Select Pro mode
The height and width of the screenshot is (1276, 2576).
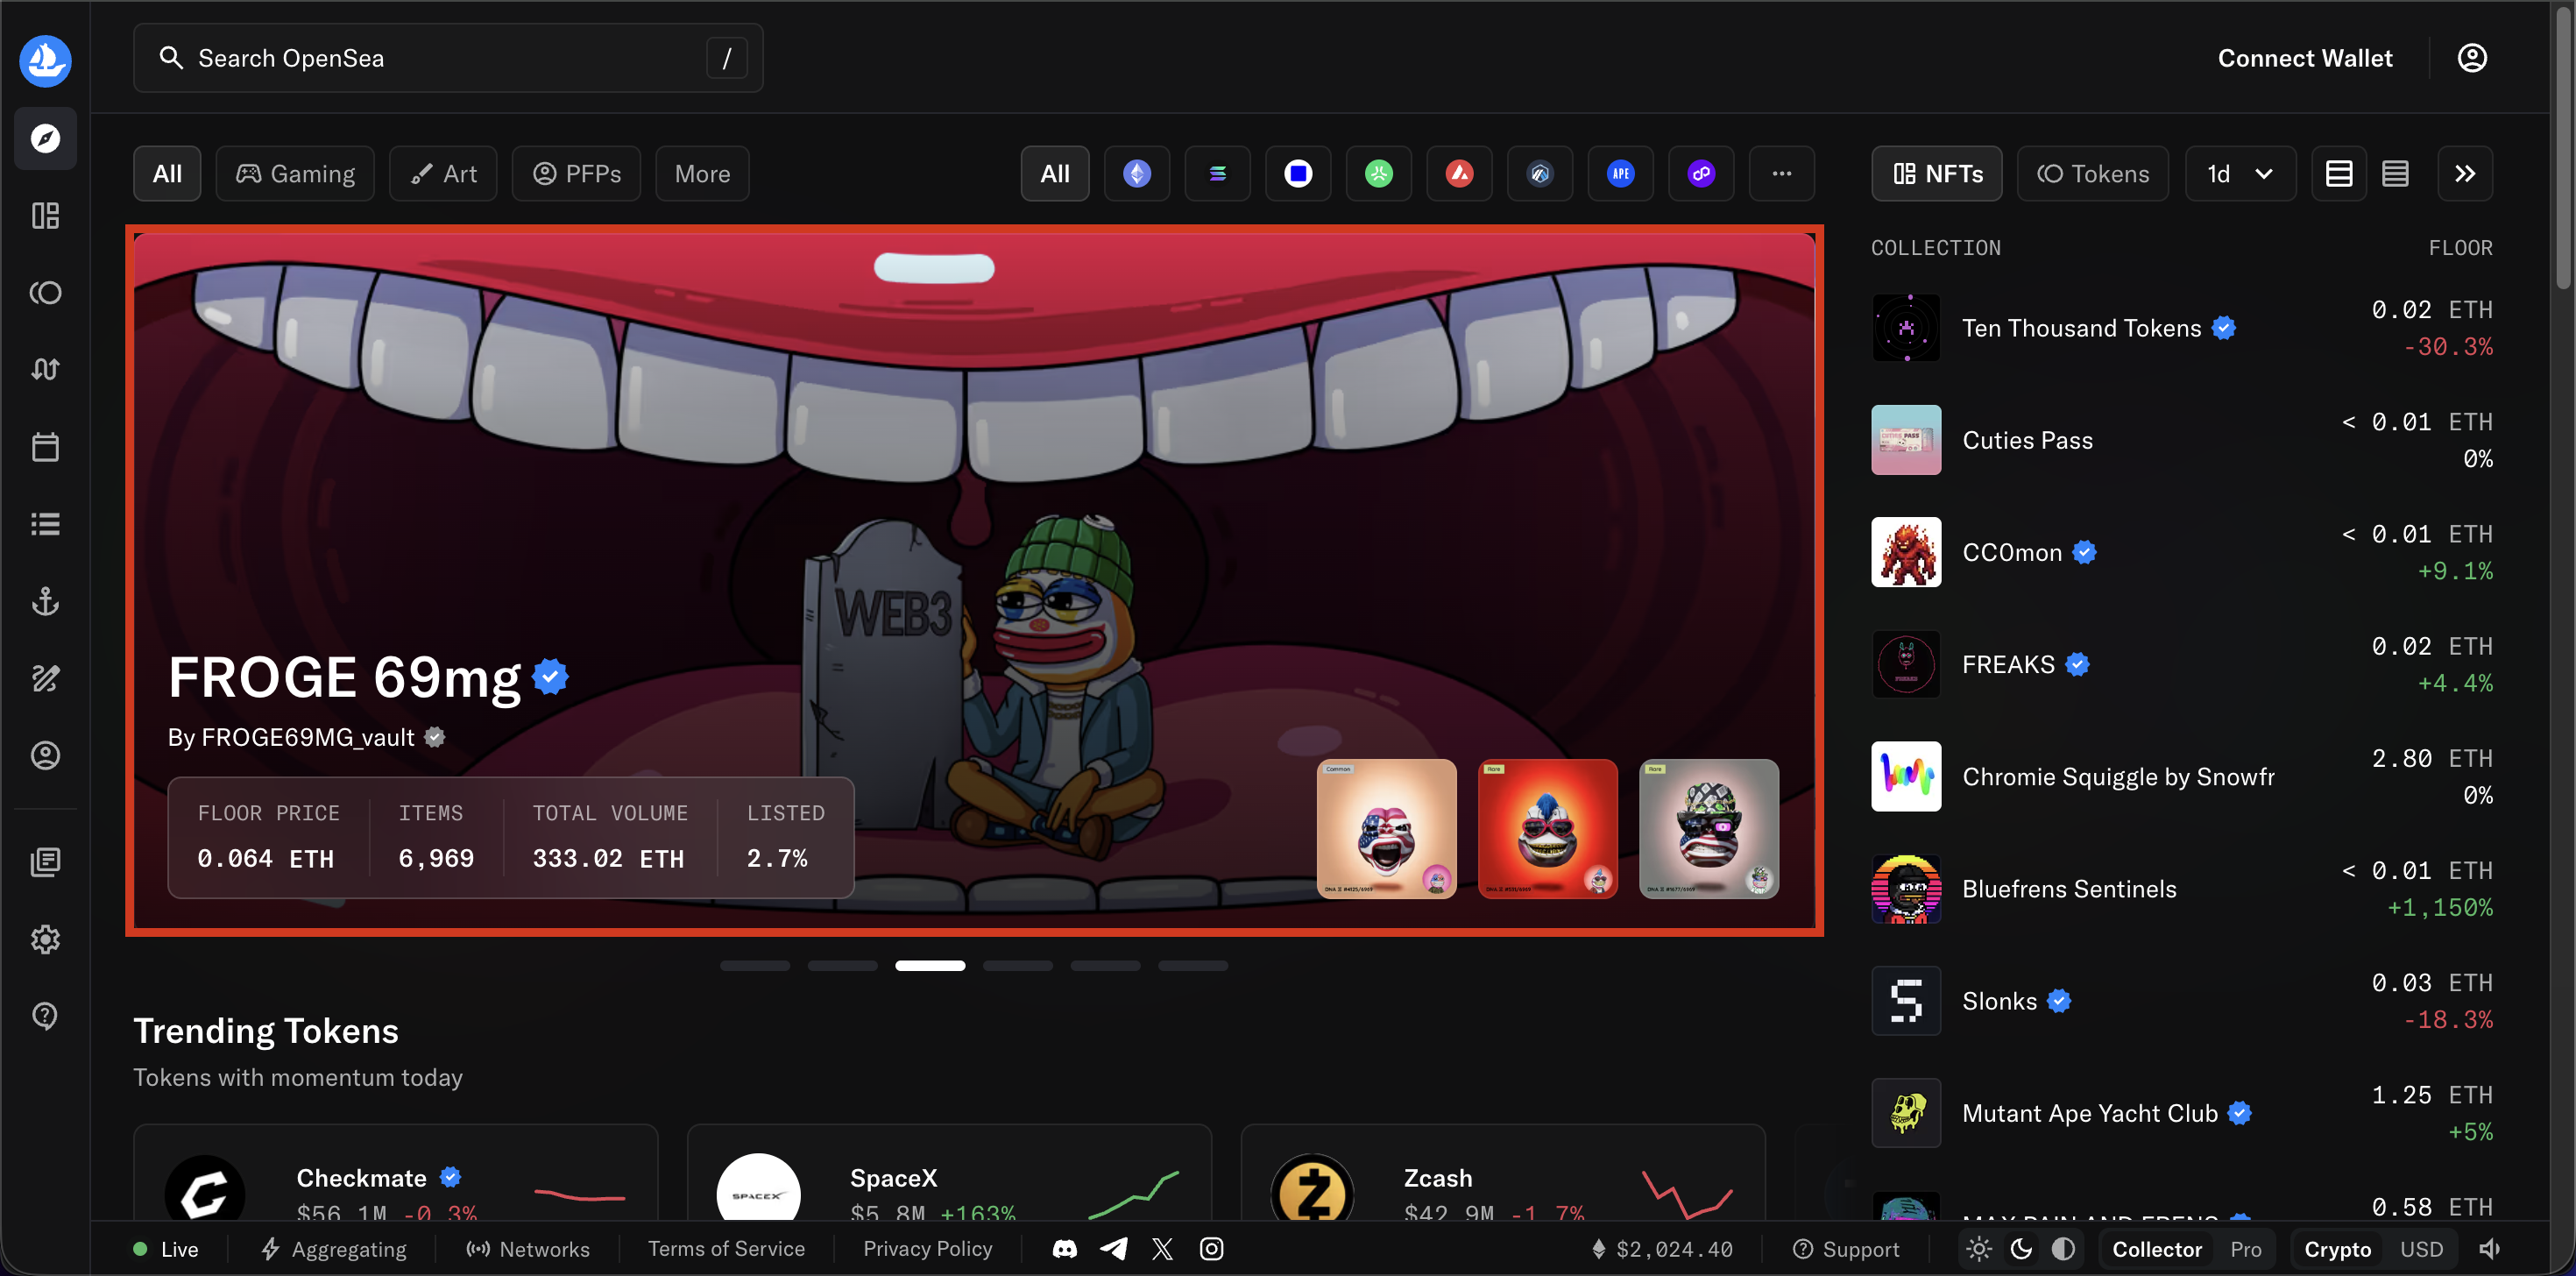2245,1249
